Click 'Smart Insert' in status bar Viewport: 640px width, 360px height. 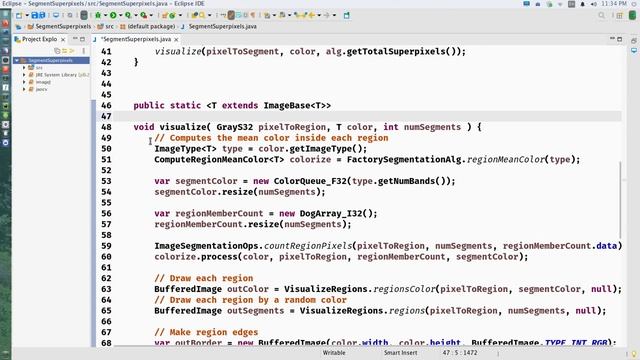tap(400, 353)
